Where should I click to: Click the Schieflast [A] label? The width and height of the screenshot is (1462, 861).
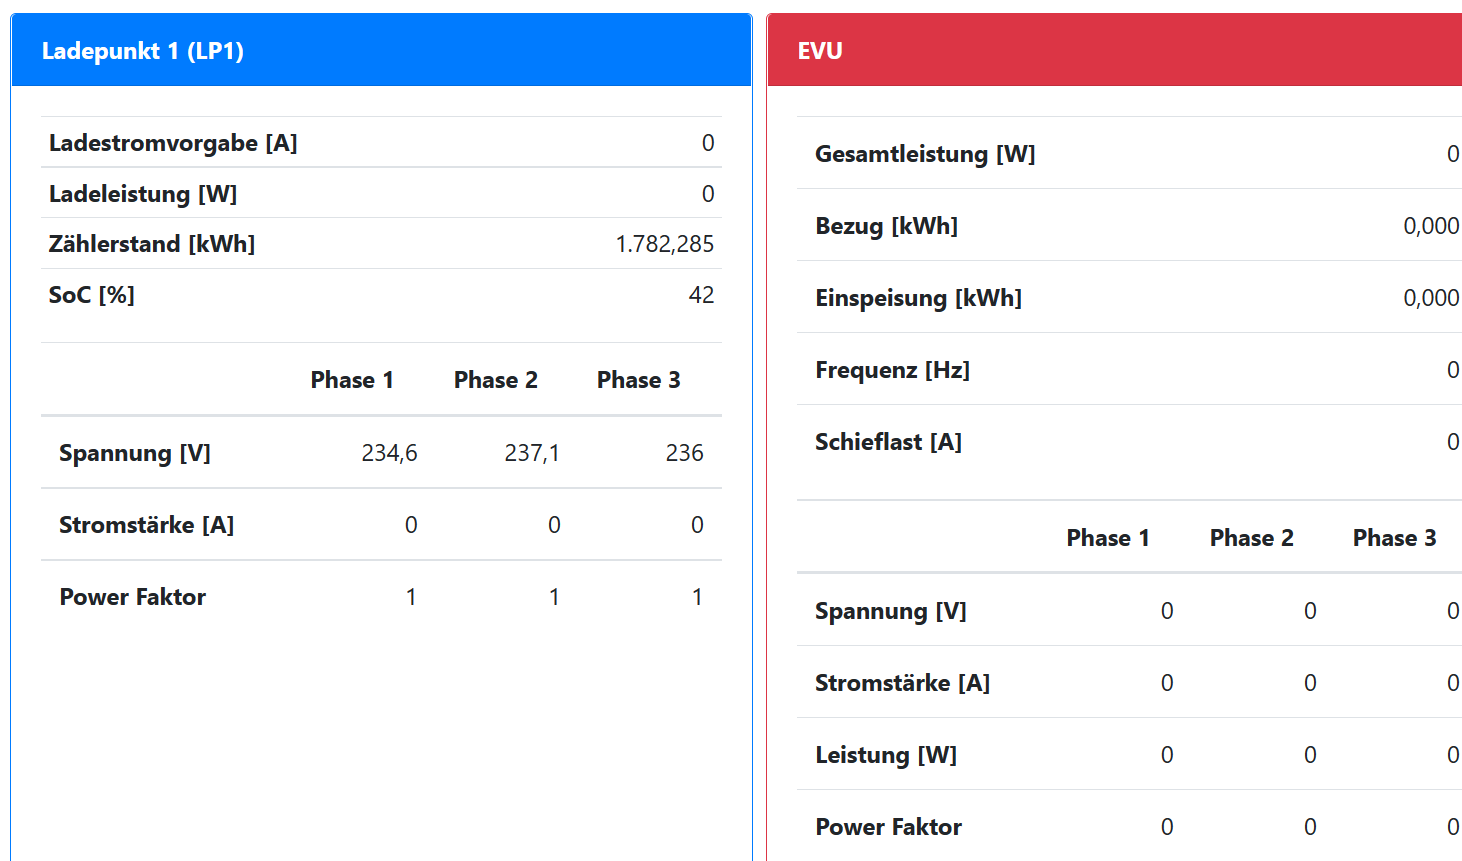tap(888, 442)
